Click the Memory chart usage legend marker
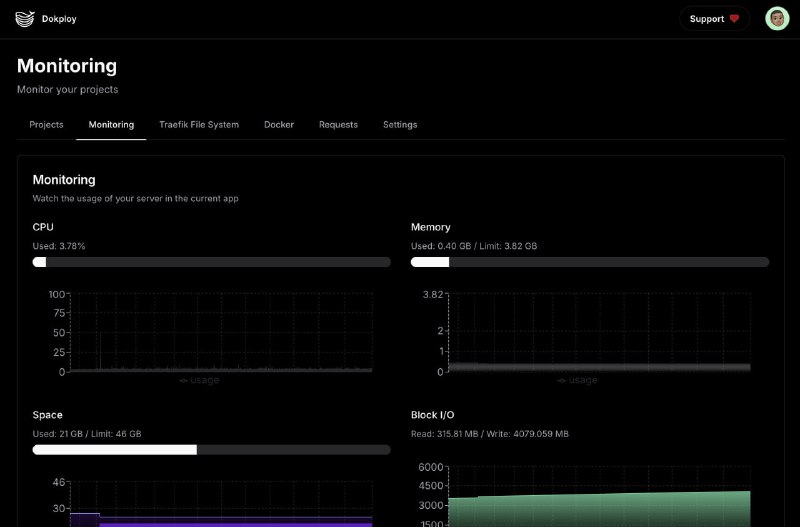The height and width of the screenshot is (527, 800). tap(562, 380)
